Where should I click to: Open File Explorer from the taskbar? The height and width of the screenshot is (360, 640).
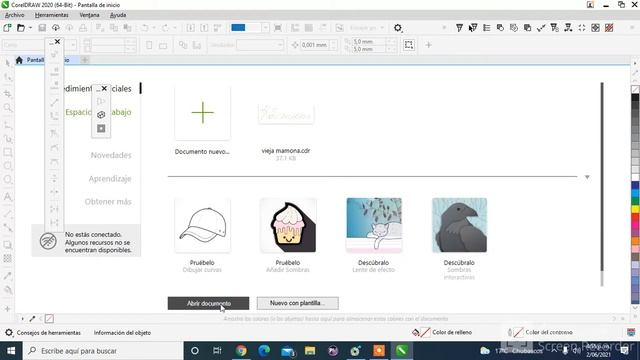click(310, 351)
